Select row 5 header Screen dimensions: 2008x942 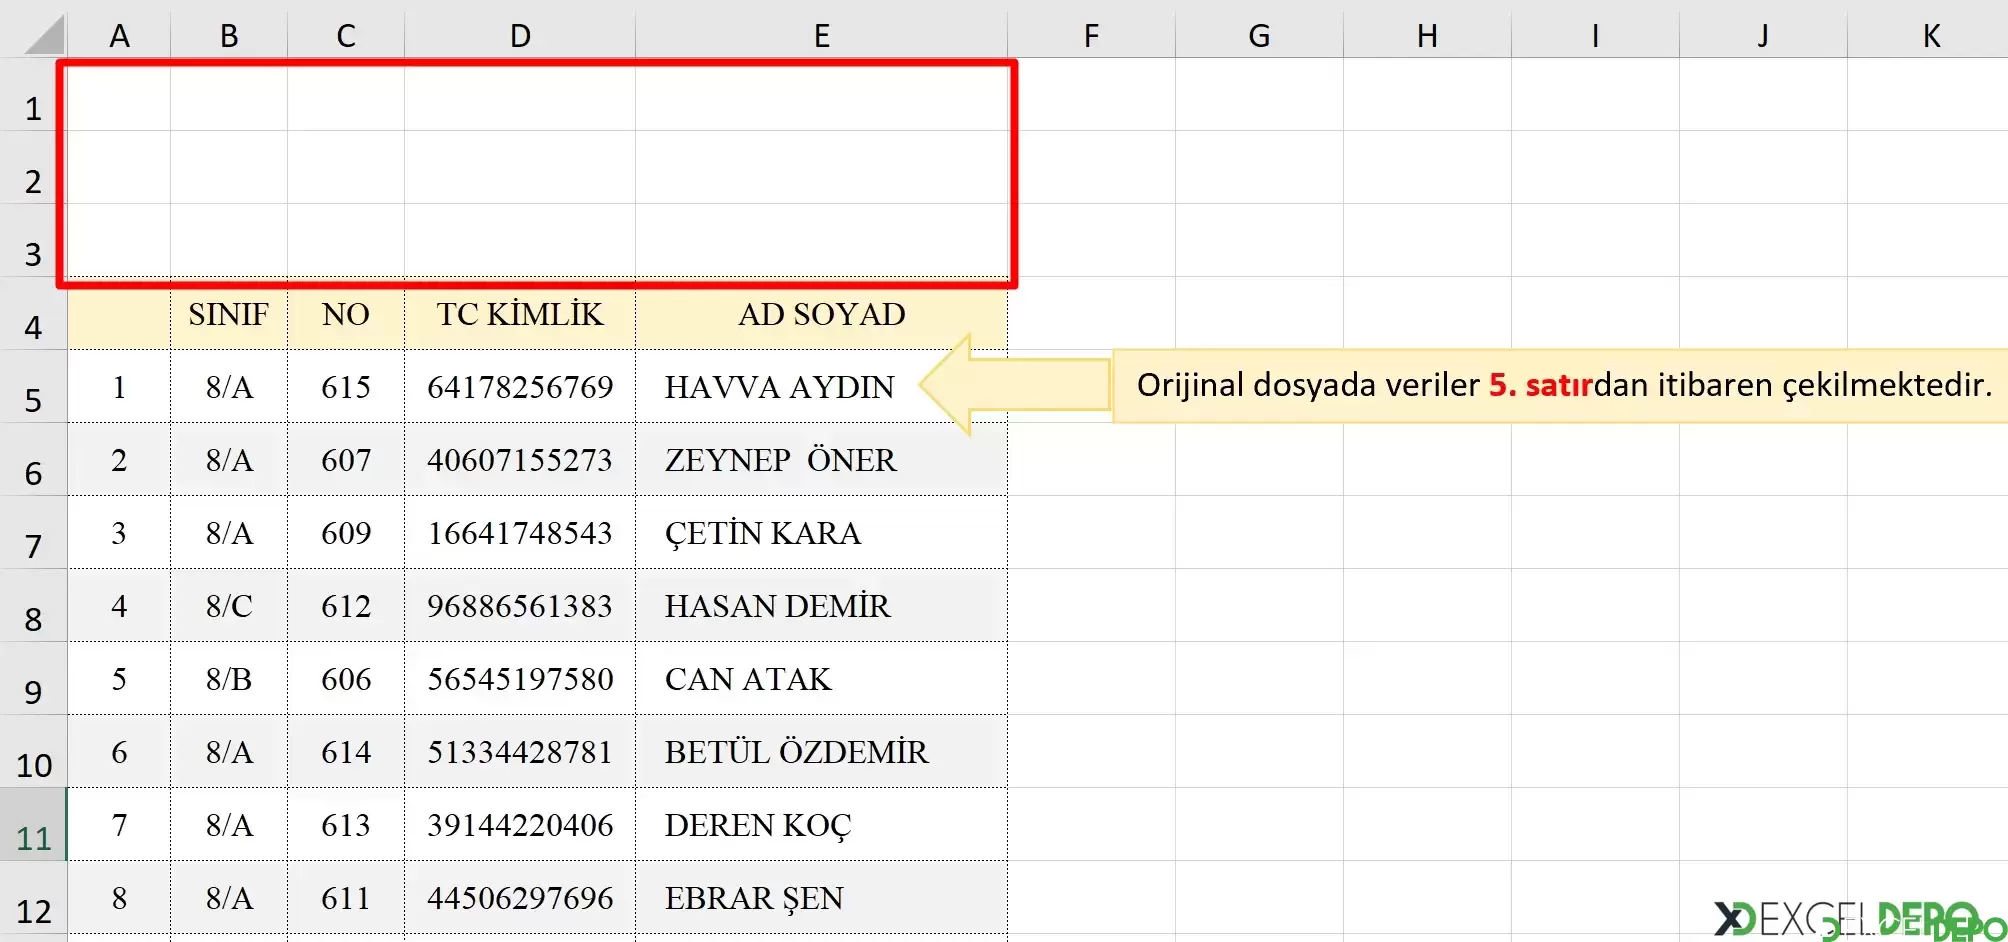33,386
